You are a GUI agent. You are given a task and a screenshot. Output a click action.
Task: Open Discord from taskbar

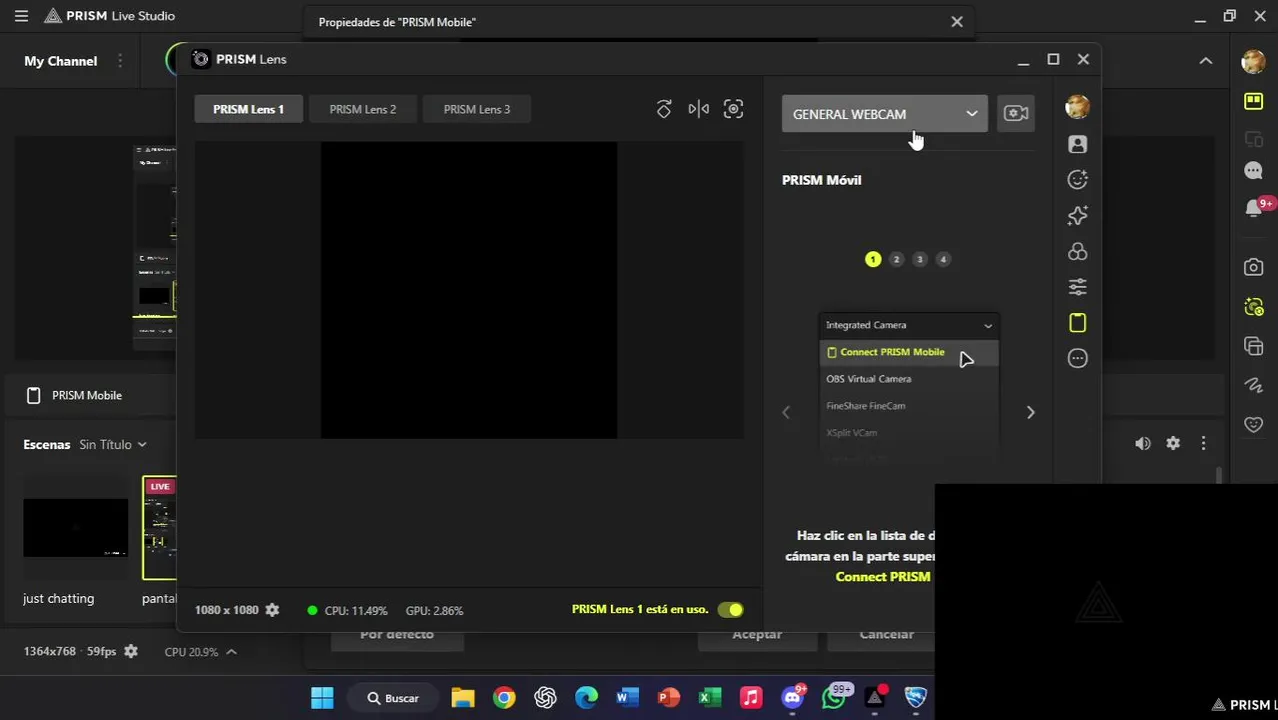pos(793,697)
